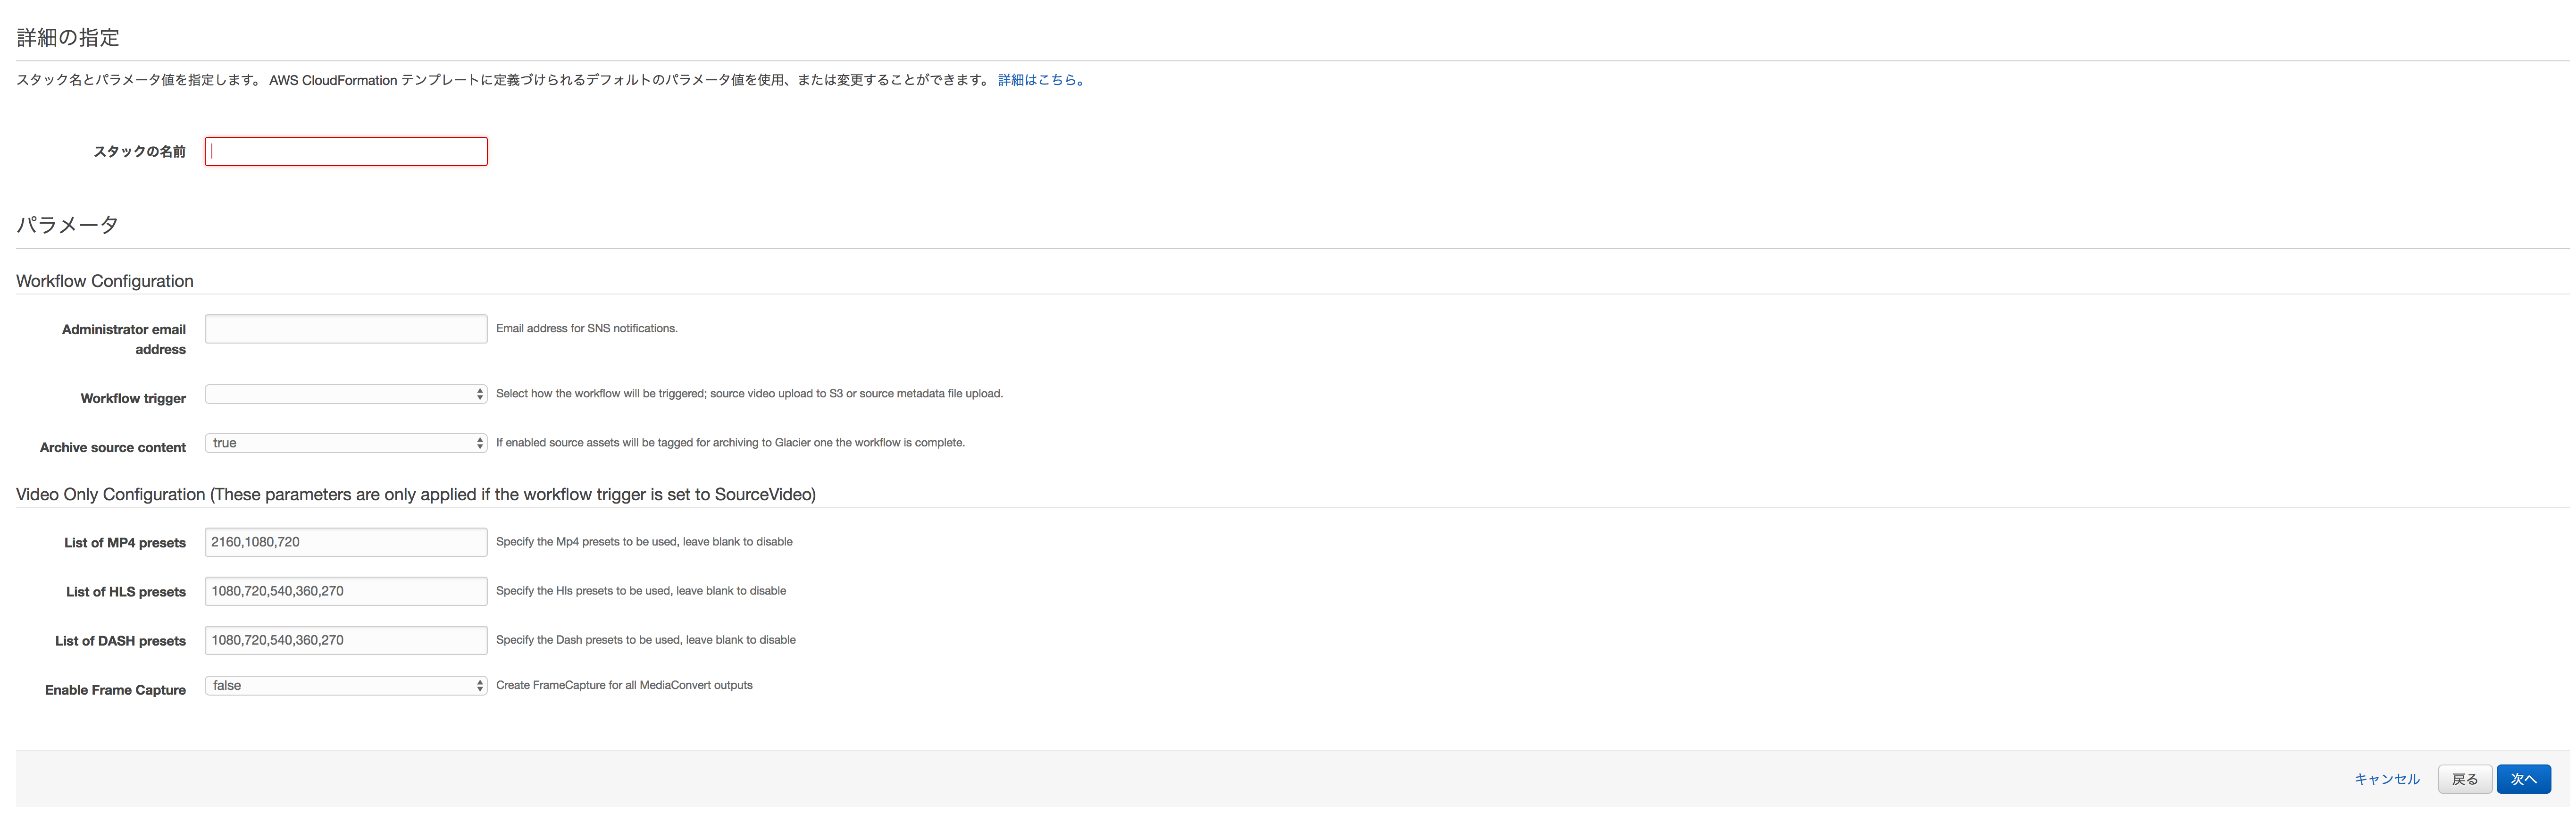Click the 'Email address for SNS notifications.' text
The width and height of the screenshot is (2576, 823).
(x=587, y=329)
